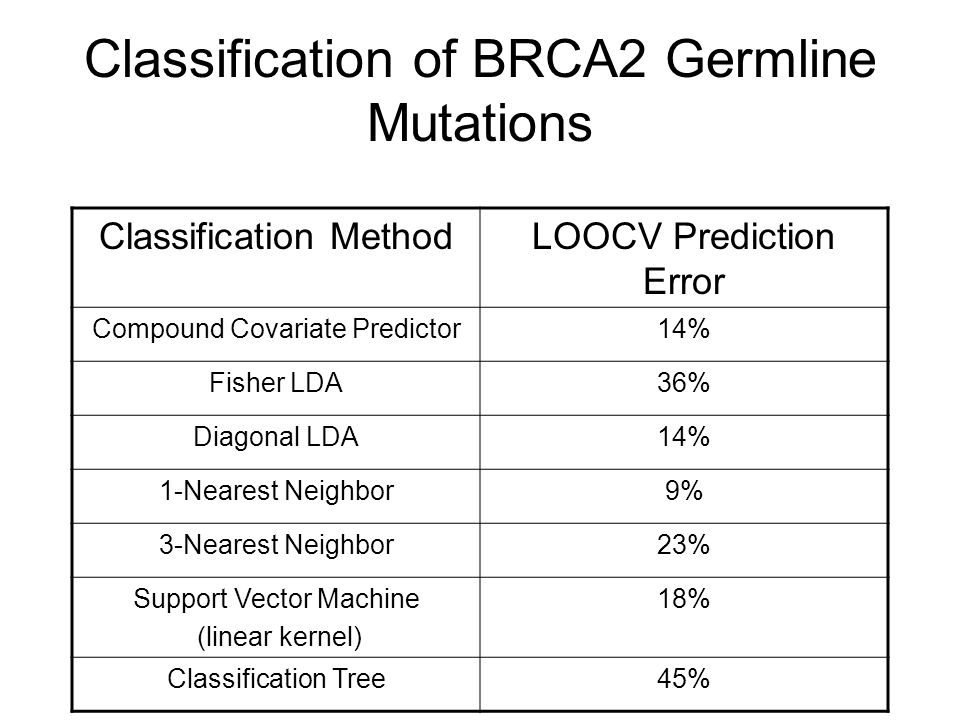Click the 45% error value
Screen dimensions: 960x720
pyautogui.click(x=683, y=678)
